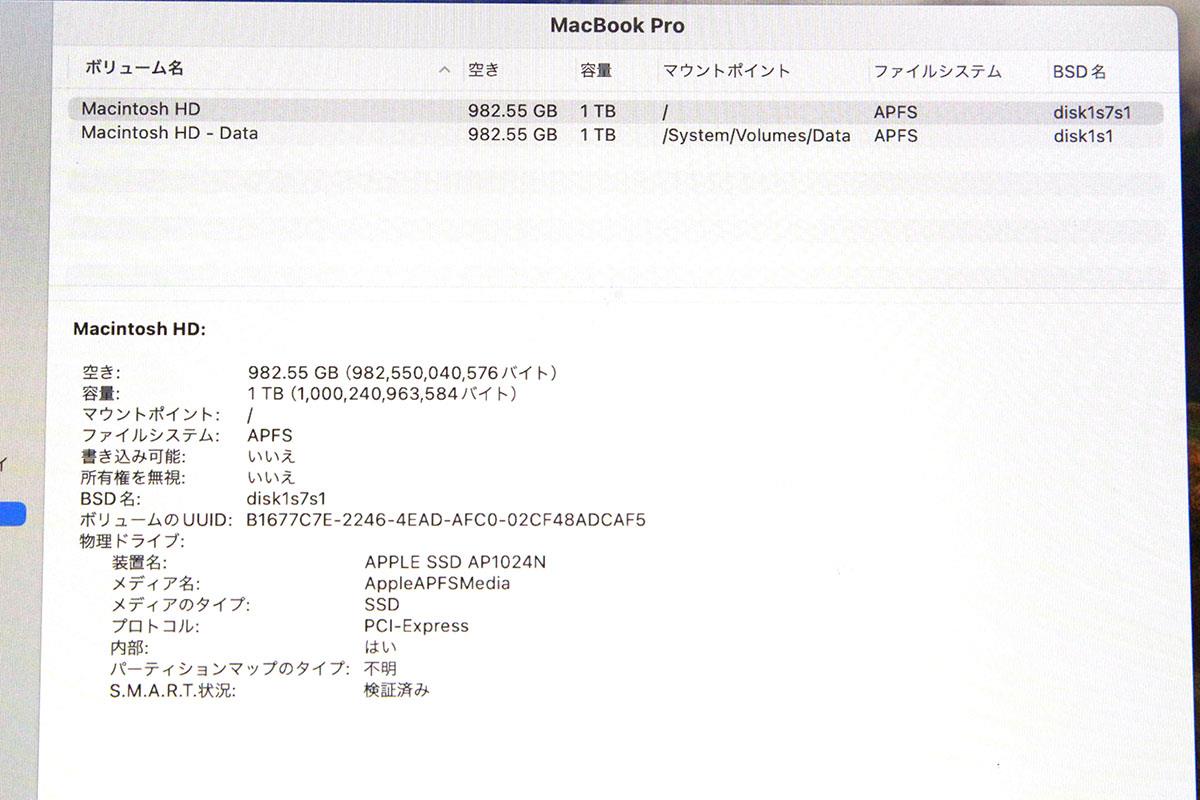The image size is (1200, 800).
Task: Click the disk1s7s1 cell in volume table
Action: click(1092, 113)
